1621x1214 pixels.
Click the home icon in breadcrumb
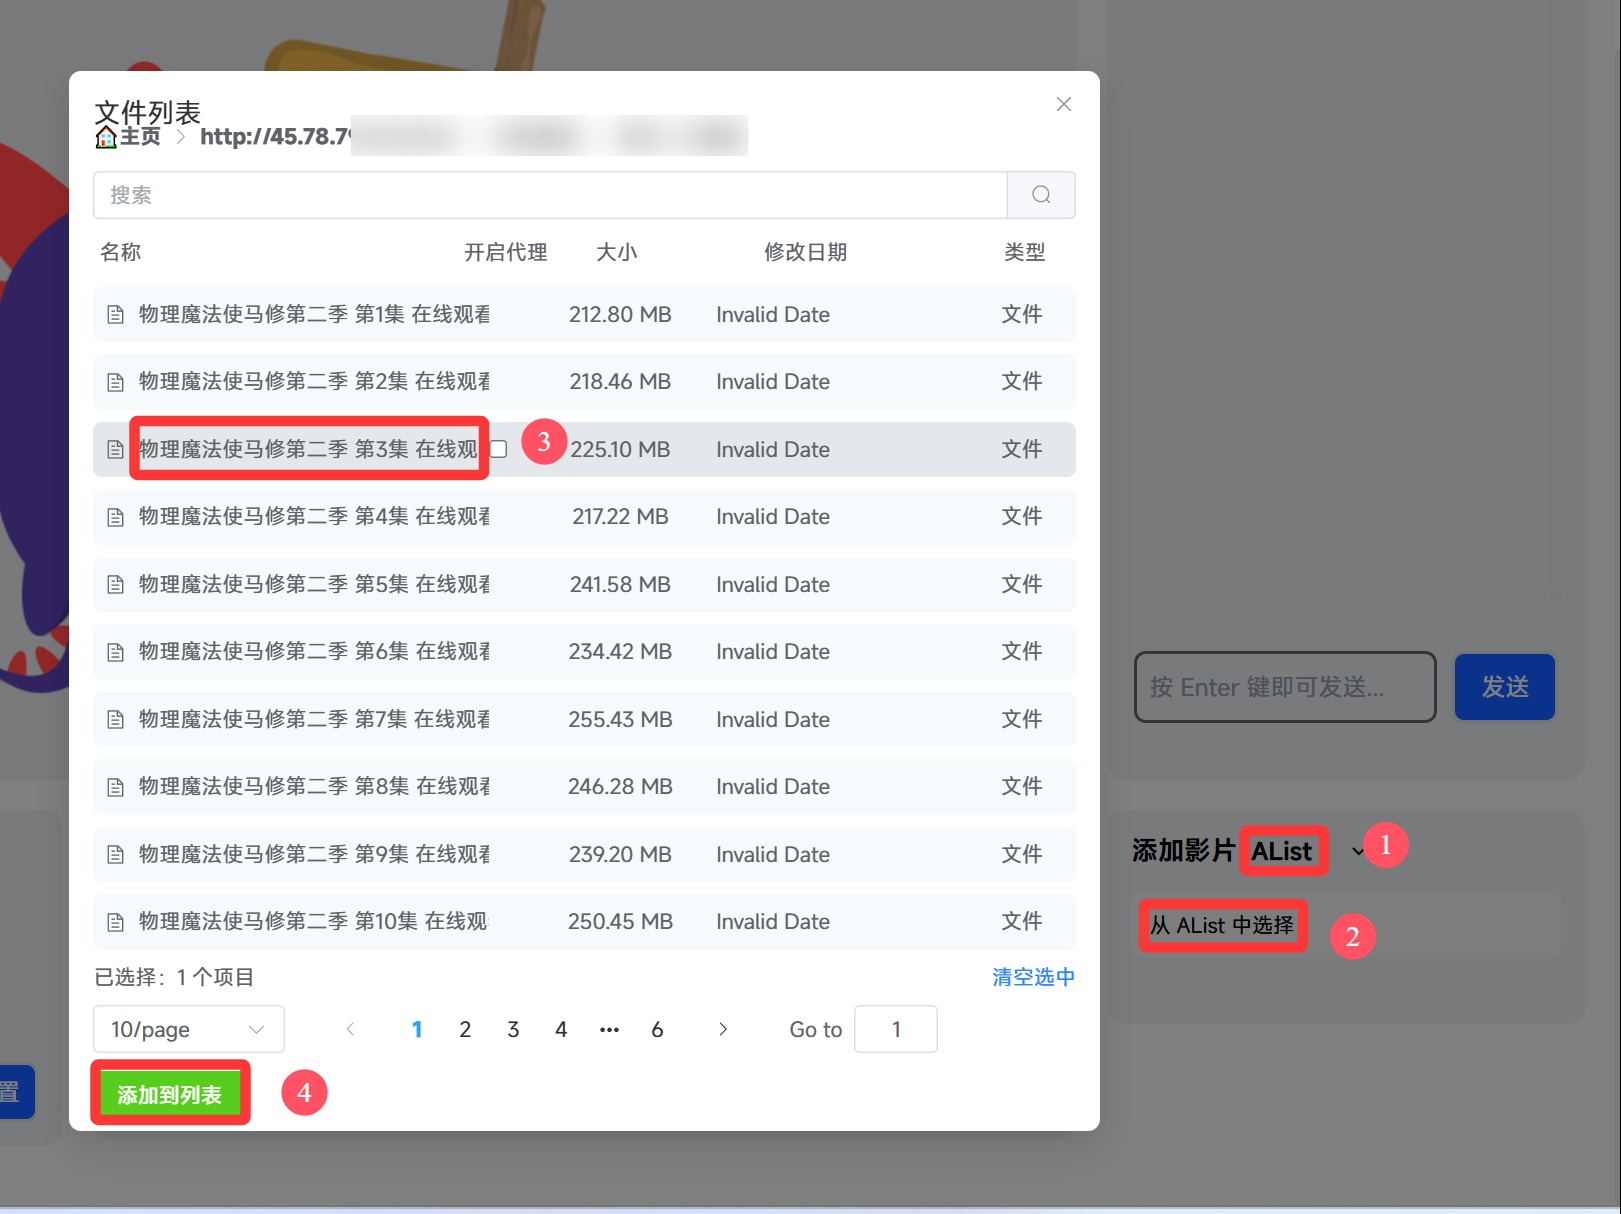pos(106,137)
